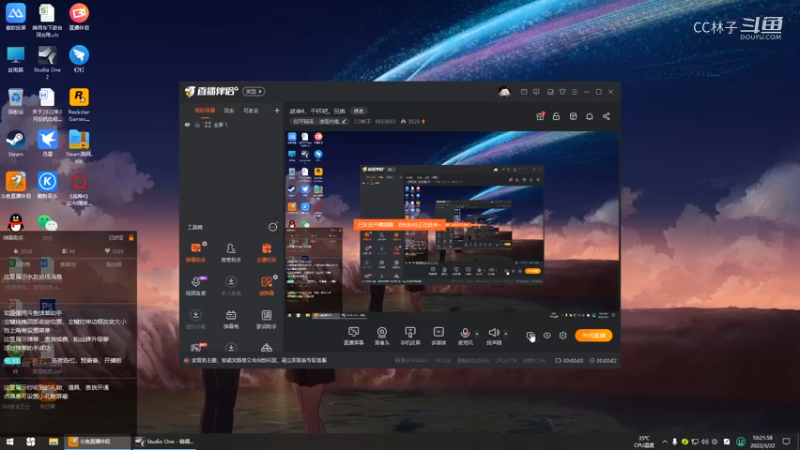Open the 歌词助手 lyrics assistant tool
This screenshot has height=450, width=800.
[266, 319]
